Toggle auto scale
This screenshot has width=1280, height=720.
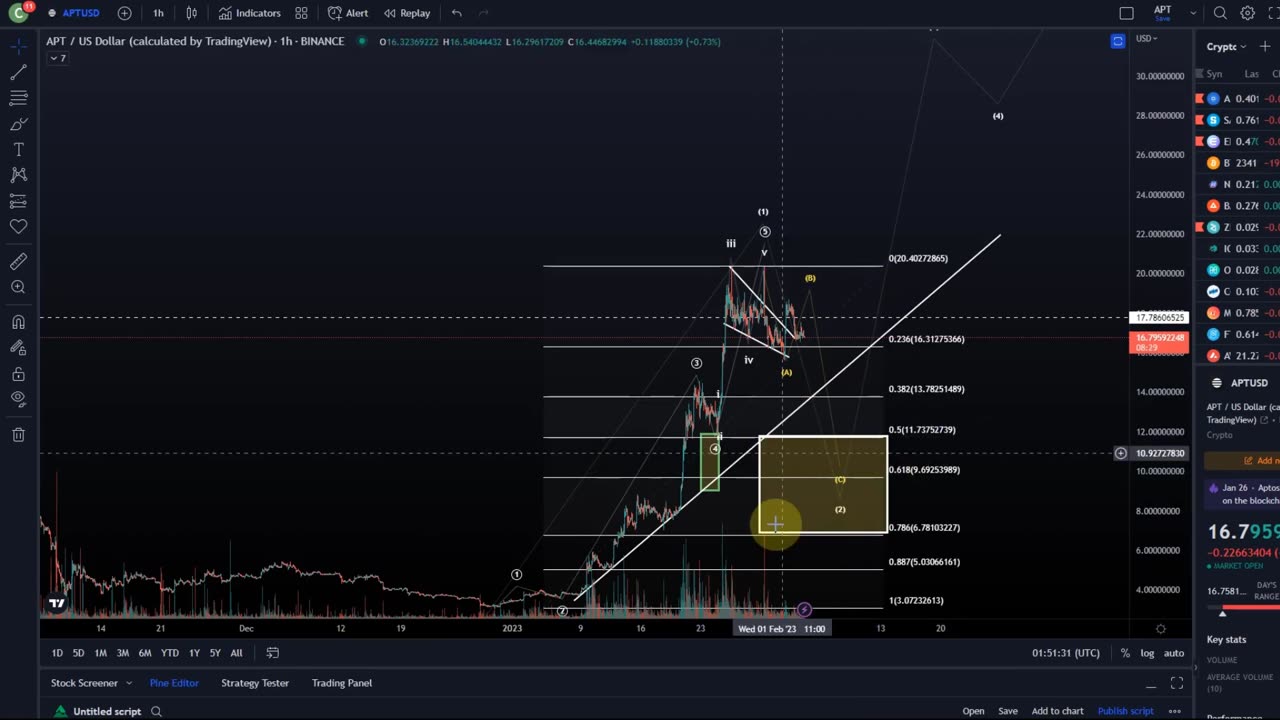click(x=1174, y=653)
